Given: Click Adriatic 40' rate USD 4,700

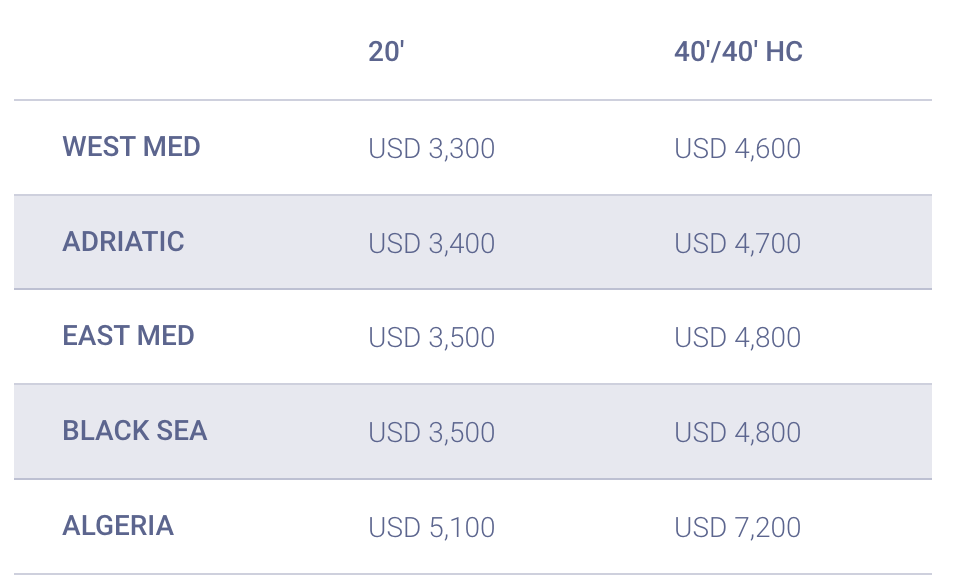Looking at the screenshot, I should [737, 244].
